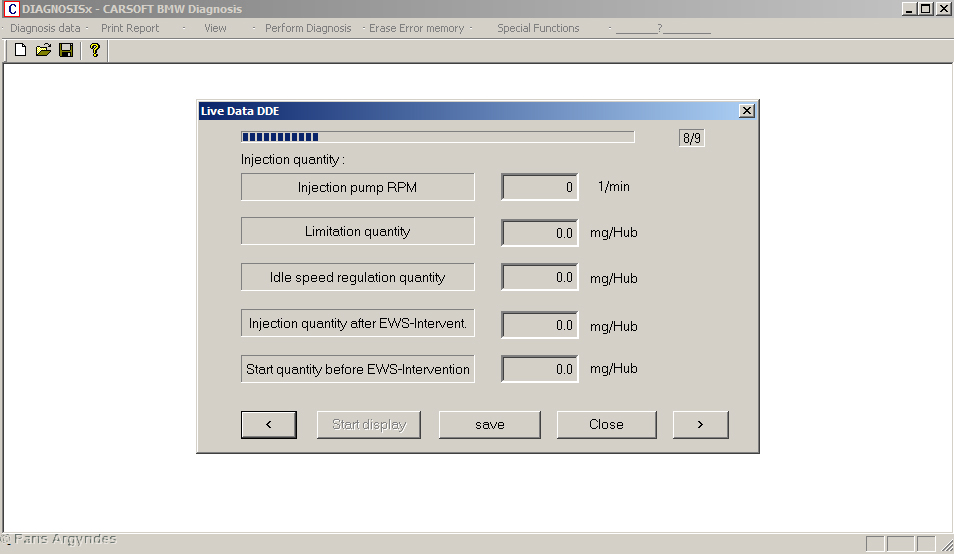Click the live data progress bar
Image resolution: width=954 pixels, height=554 pixels.
437,137
